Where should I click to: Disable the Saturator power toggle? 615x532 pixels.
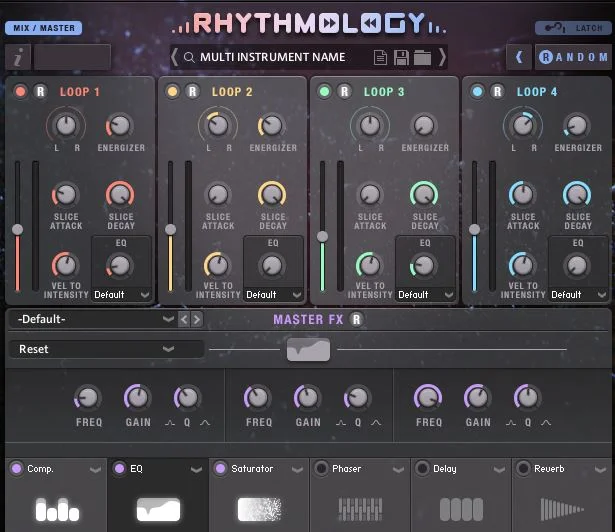pos(220,468)
